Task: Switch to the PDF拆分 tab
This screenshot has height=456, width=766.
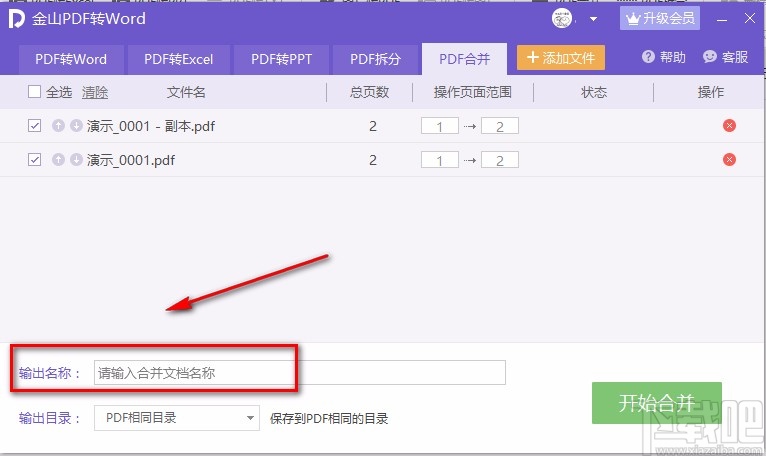Action: point(375,59)
